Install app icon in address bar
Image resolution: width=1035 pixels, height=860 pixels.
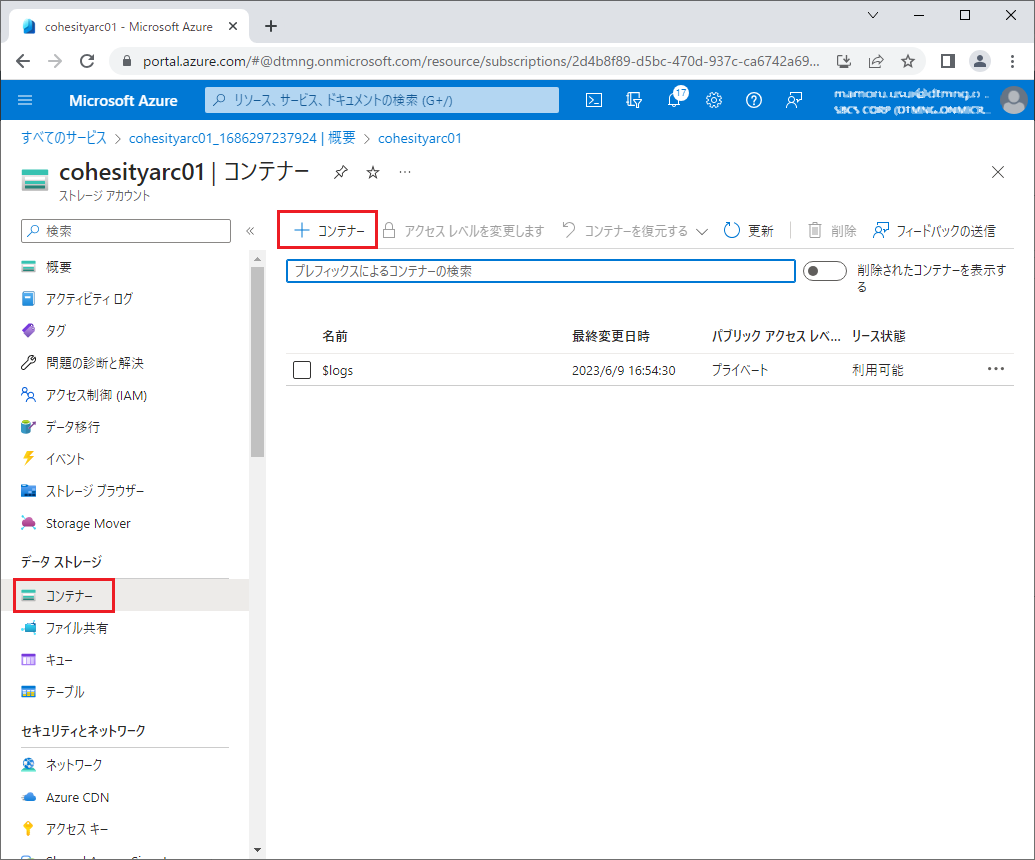tap(844, 61)
